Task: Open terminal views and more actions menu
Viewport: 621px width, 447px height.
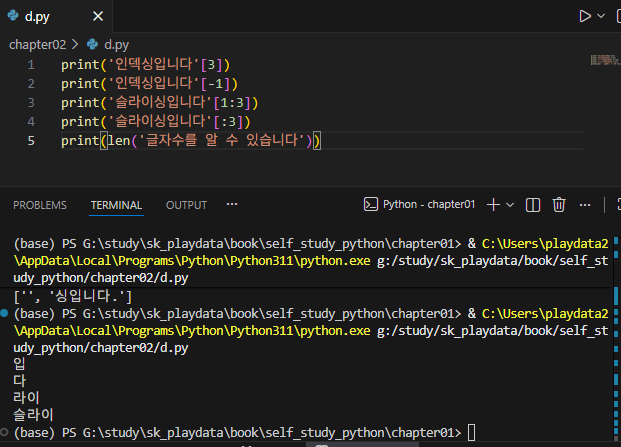Action: [x=585, y=205]
